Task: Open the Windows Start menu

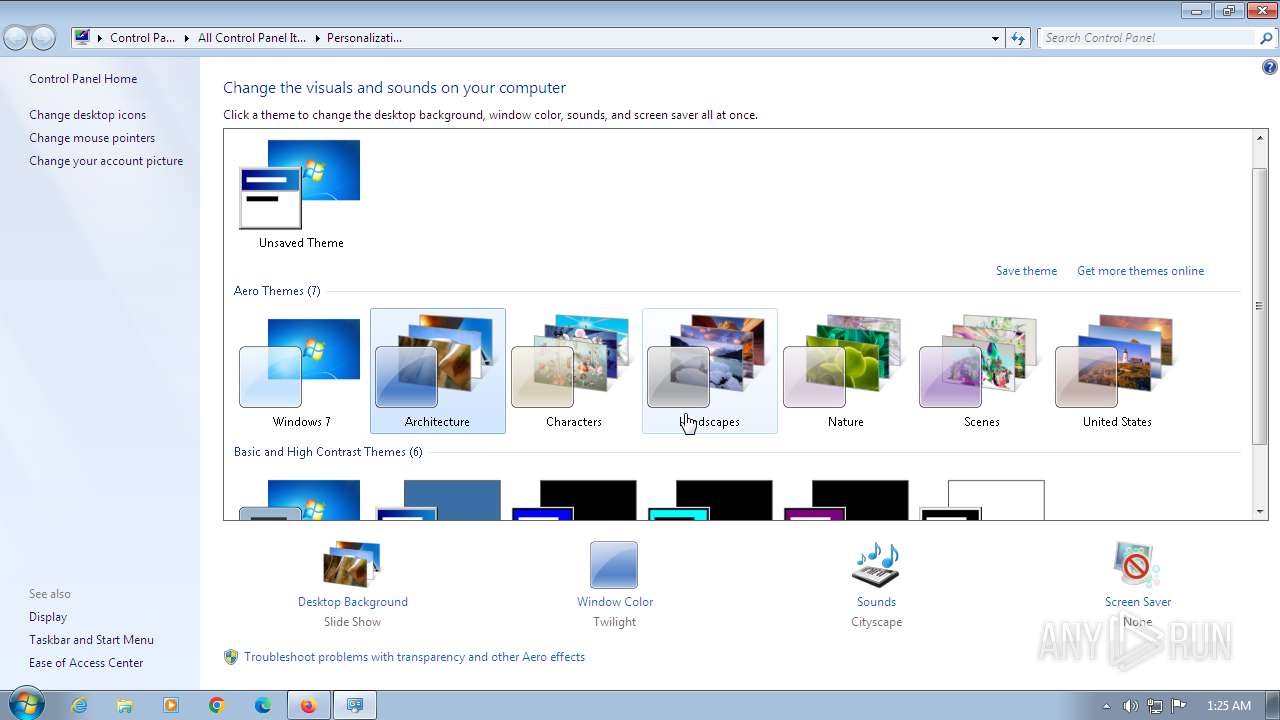Action: coord(25,705)
